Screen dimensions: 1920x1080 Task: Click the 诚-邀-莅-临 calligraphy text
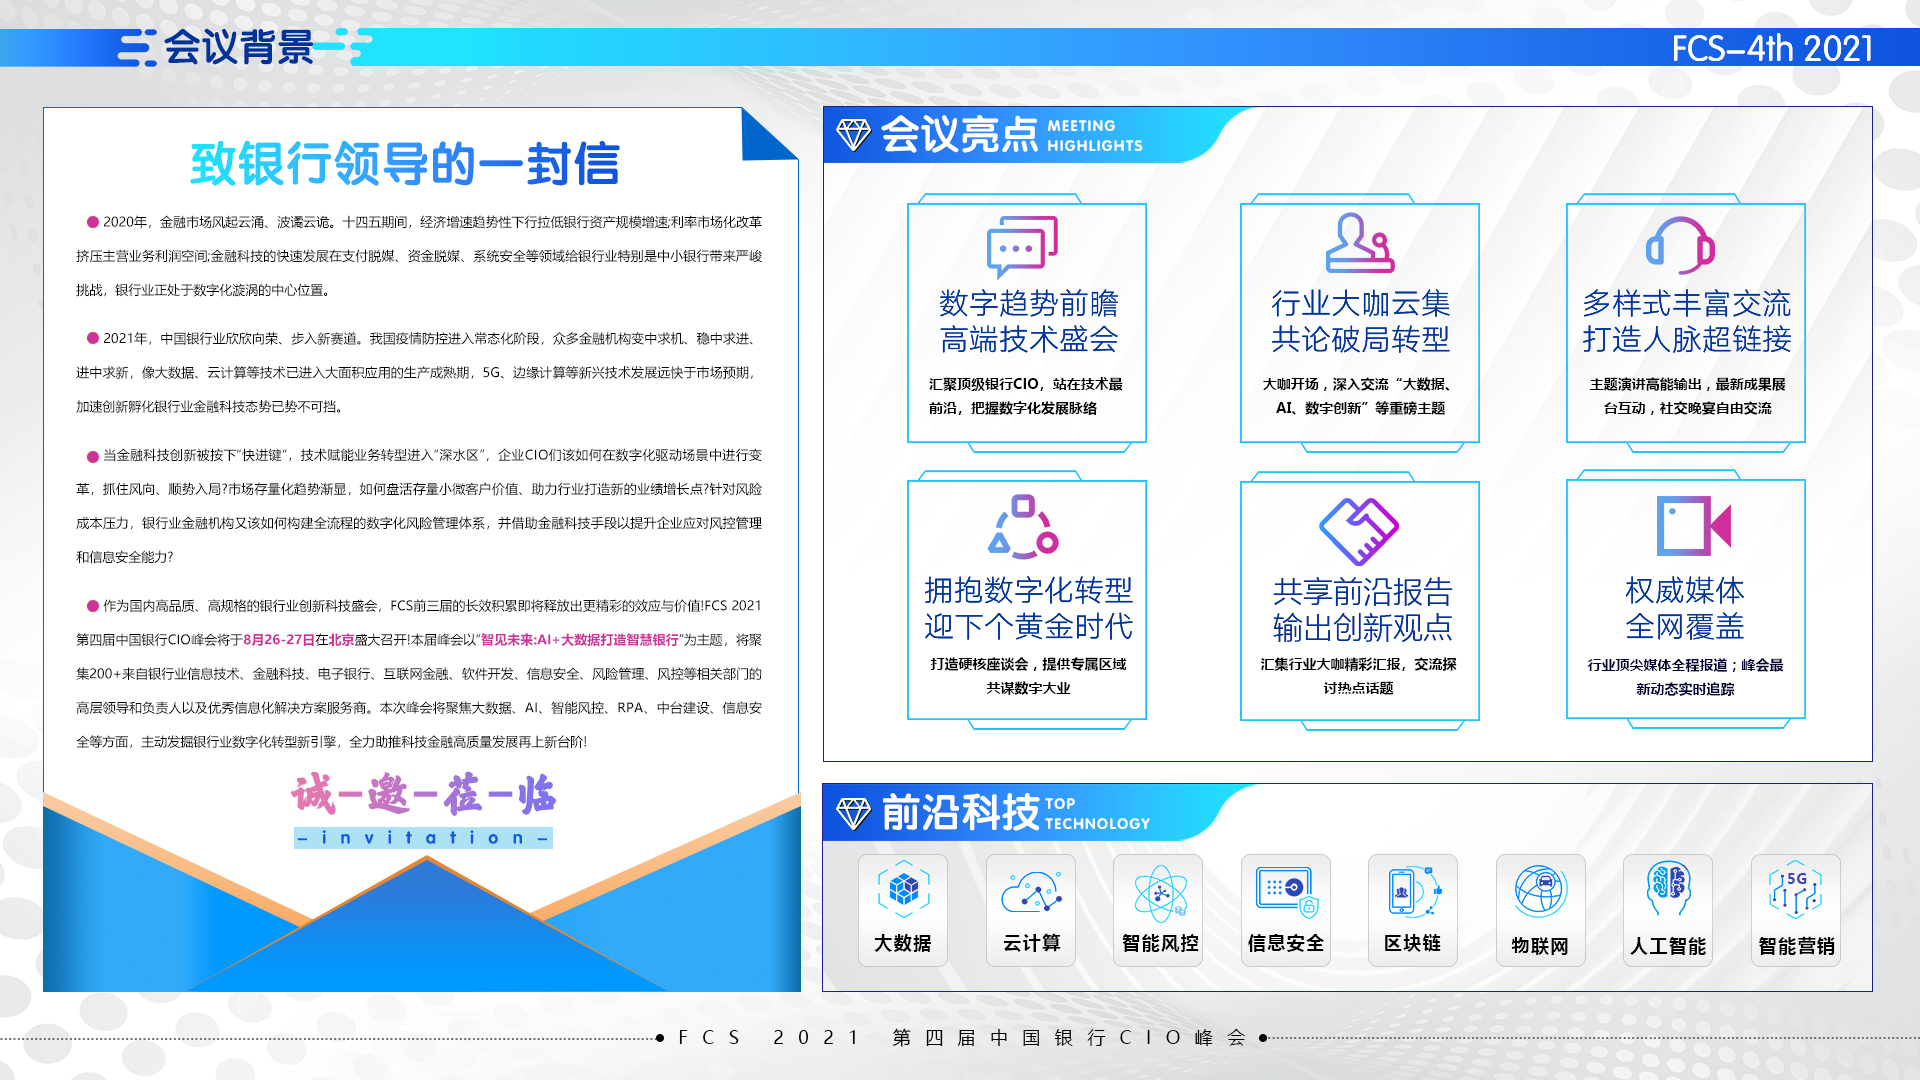[x=424, y=794]
